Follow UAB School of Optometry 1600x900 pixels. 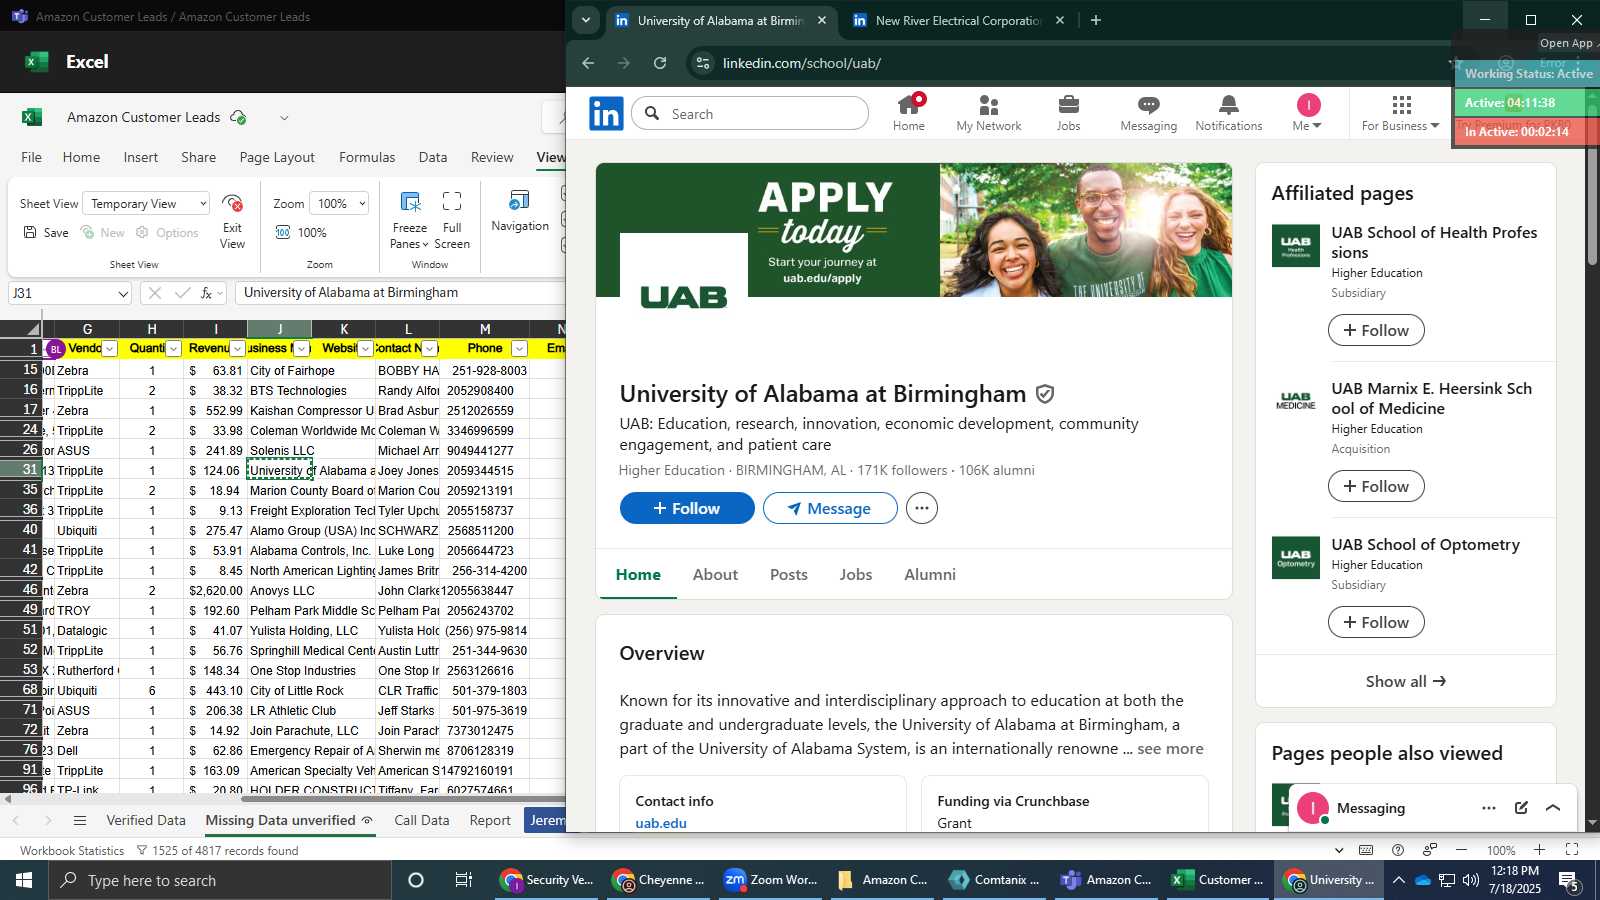(1376, 622)
